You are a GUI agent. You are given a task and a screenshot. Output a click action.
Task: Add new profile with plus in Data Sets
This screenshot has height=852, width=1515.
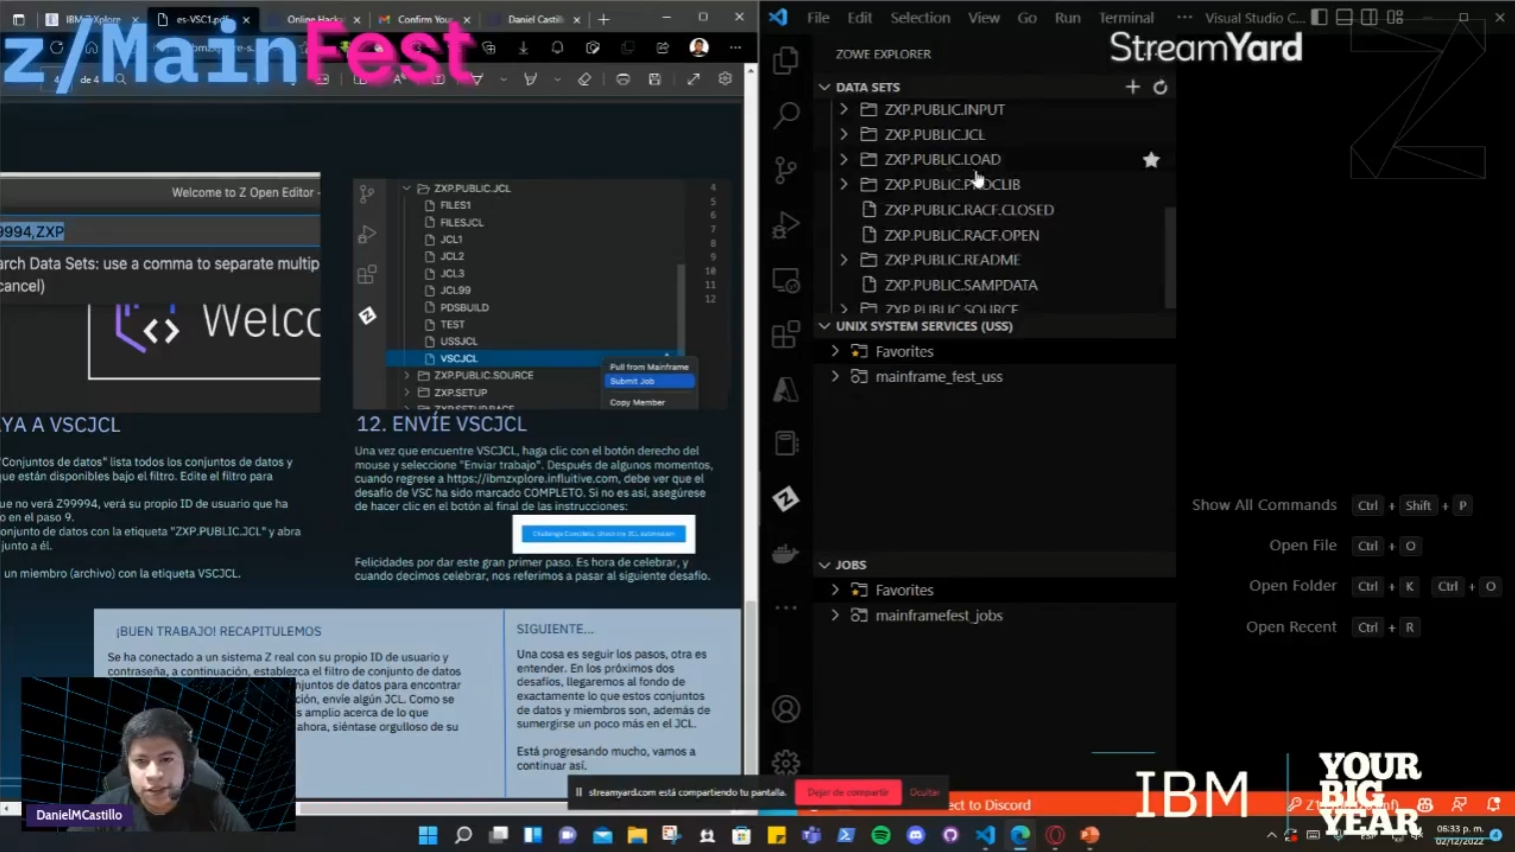click(x=1132, y=87)
